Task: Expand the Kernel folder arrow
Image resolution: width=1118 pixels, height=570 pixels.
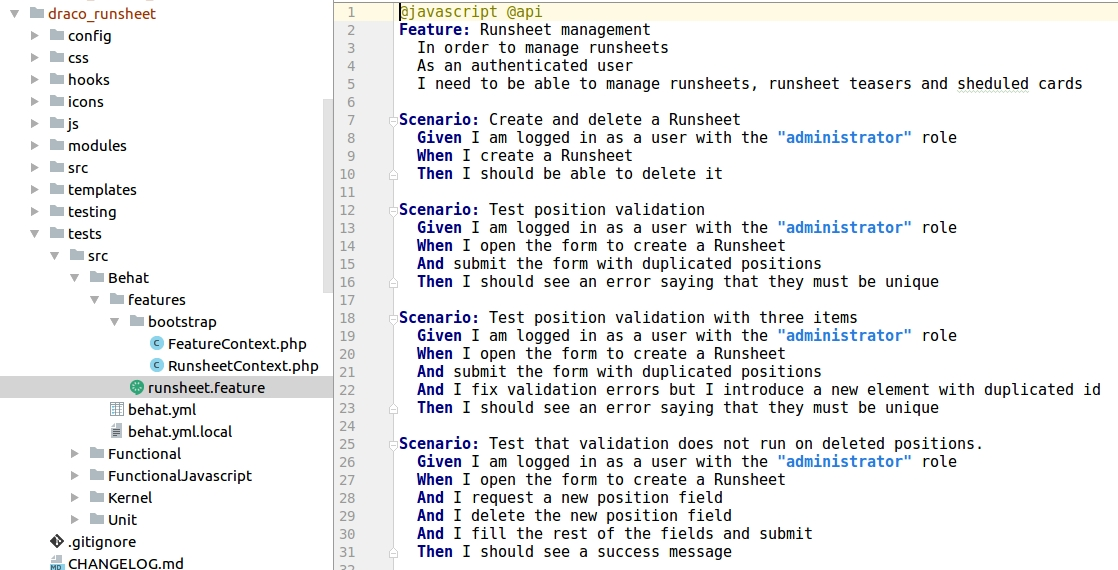Action: (x=75, y=497)
